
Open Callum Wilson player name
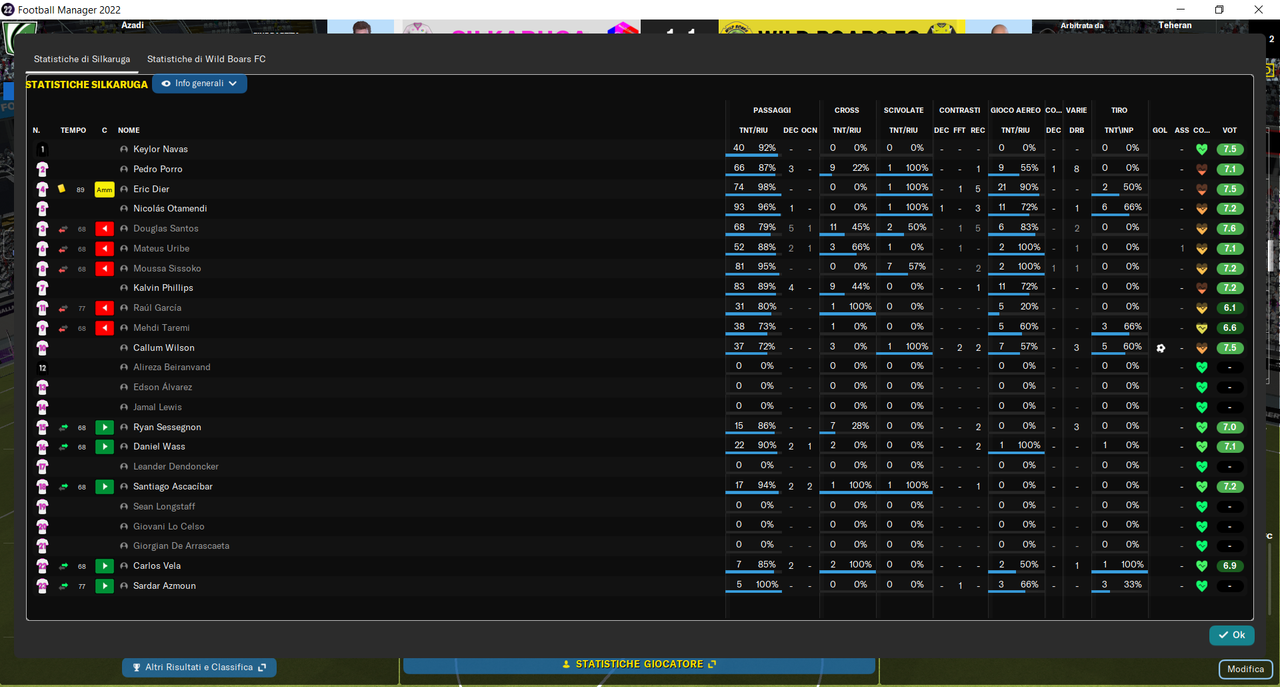(165, 348)
